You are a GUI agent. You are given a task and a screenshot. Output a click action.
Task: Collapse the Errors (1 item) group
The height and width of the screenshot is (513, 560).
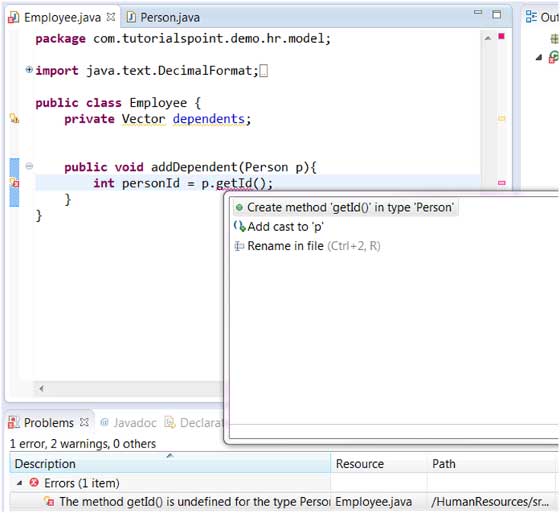coord(19,483)
